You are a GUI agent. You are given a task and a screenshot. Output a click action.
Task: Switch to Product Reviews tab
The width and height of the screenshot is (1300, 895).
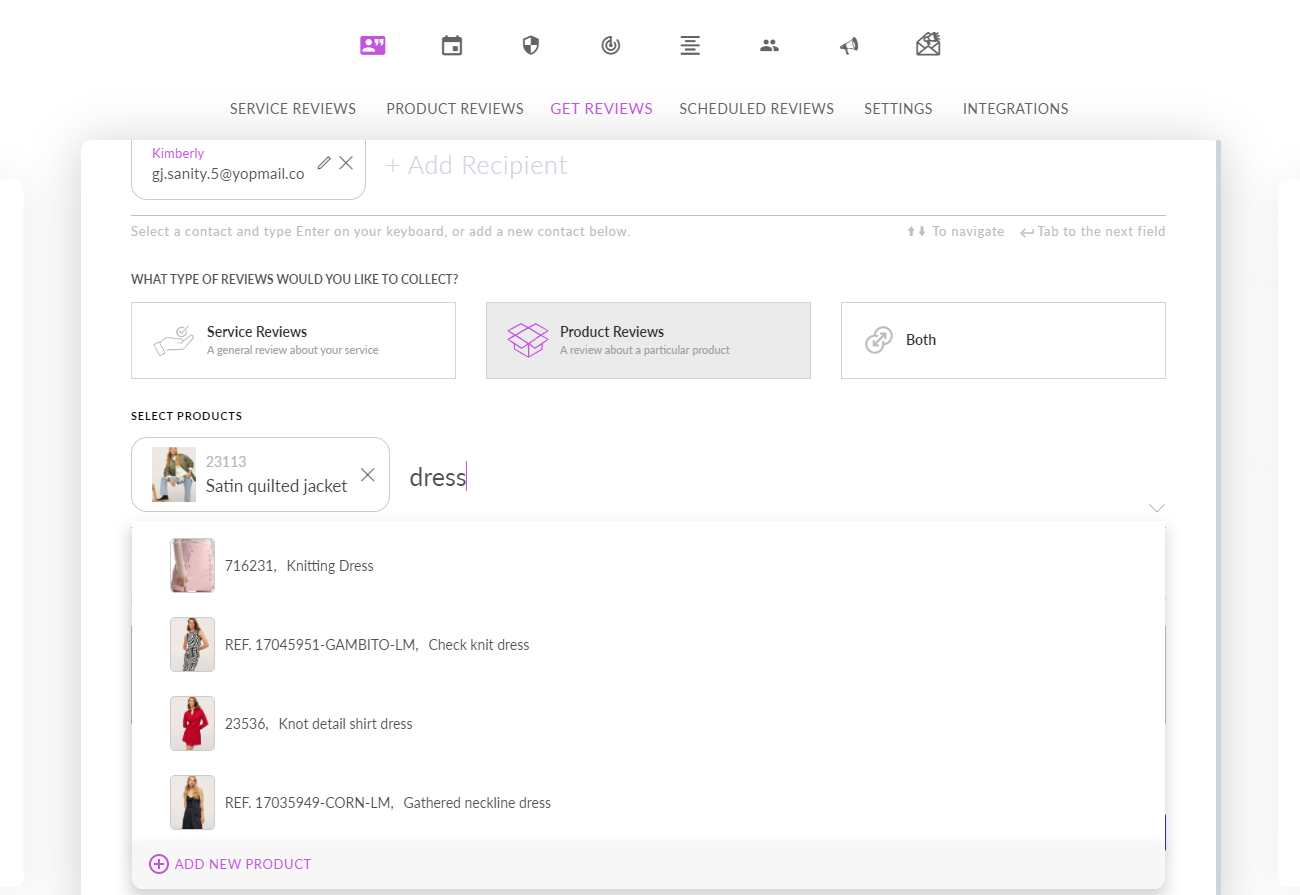click(x=455, y=109)
